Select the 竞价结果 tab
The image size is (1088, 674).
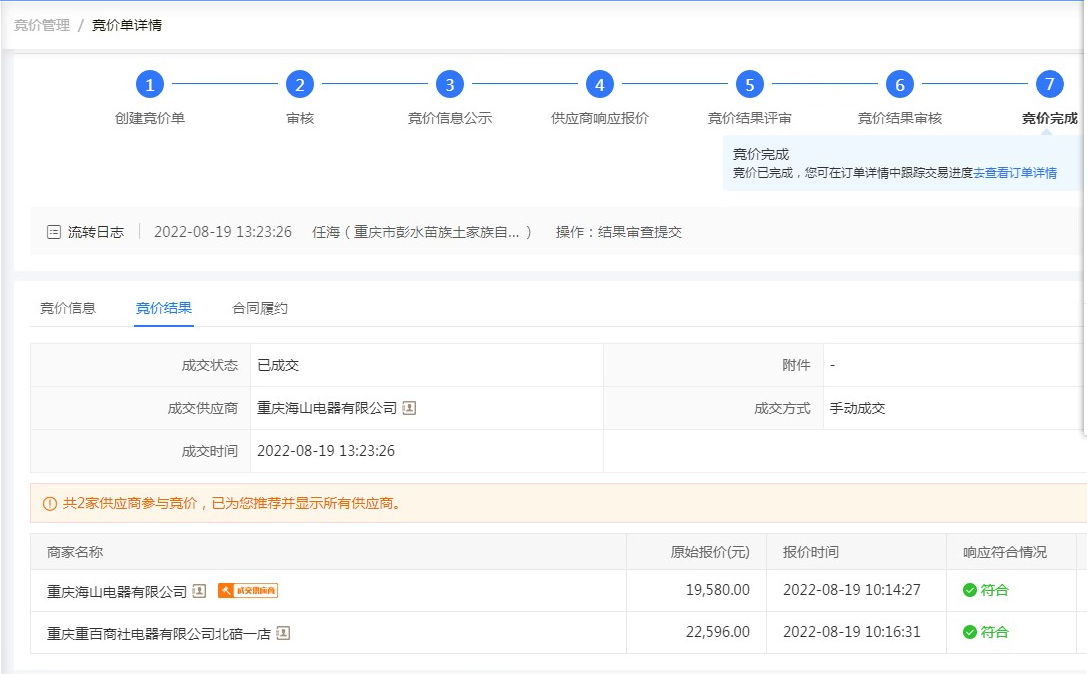[164, 308]
